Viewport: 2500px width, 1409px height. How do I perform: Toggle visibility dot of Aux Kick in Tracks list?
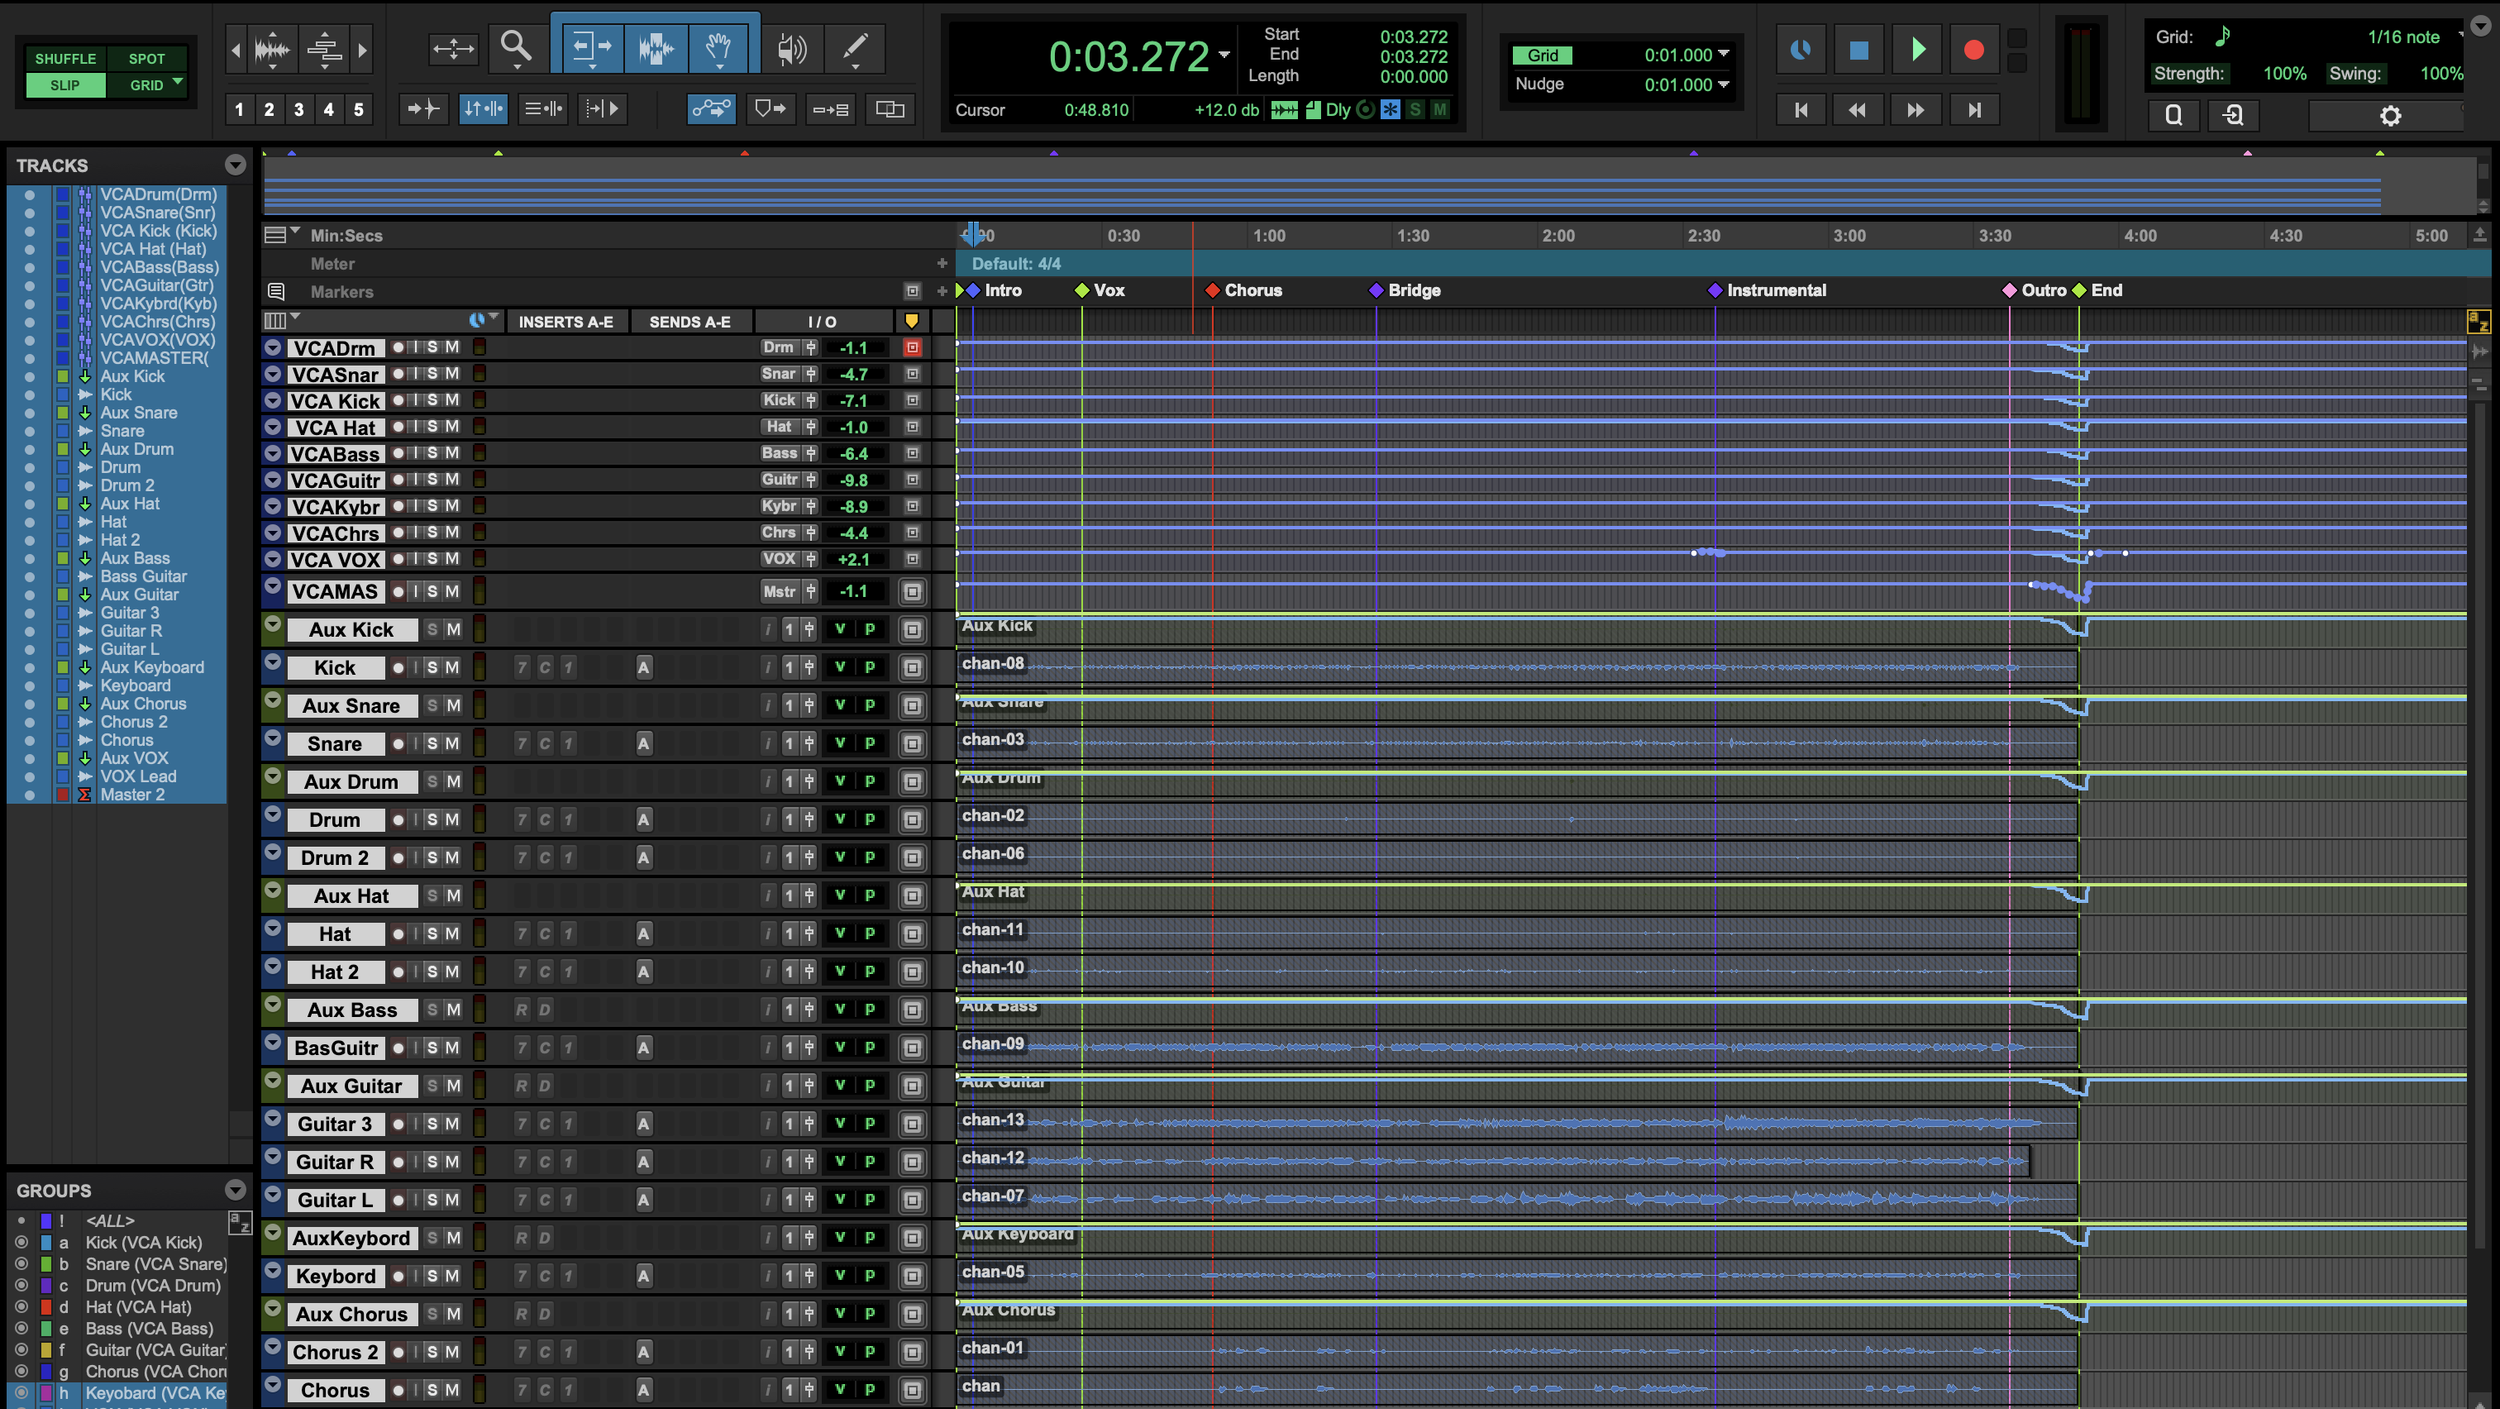[30, 377]
